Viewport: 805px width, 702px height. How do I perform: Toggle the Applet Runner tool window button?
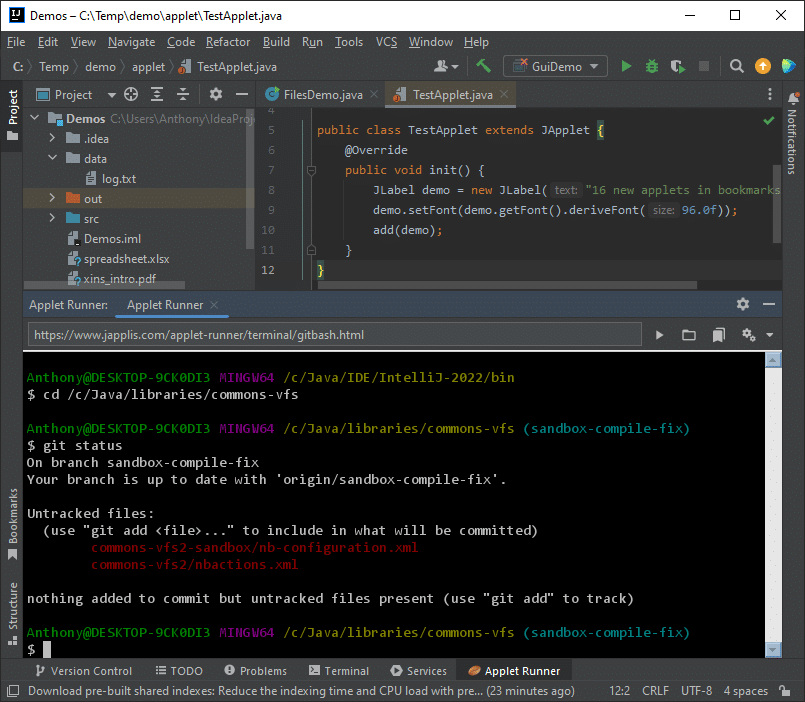[x=514, y=671]
